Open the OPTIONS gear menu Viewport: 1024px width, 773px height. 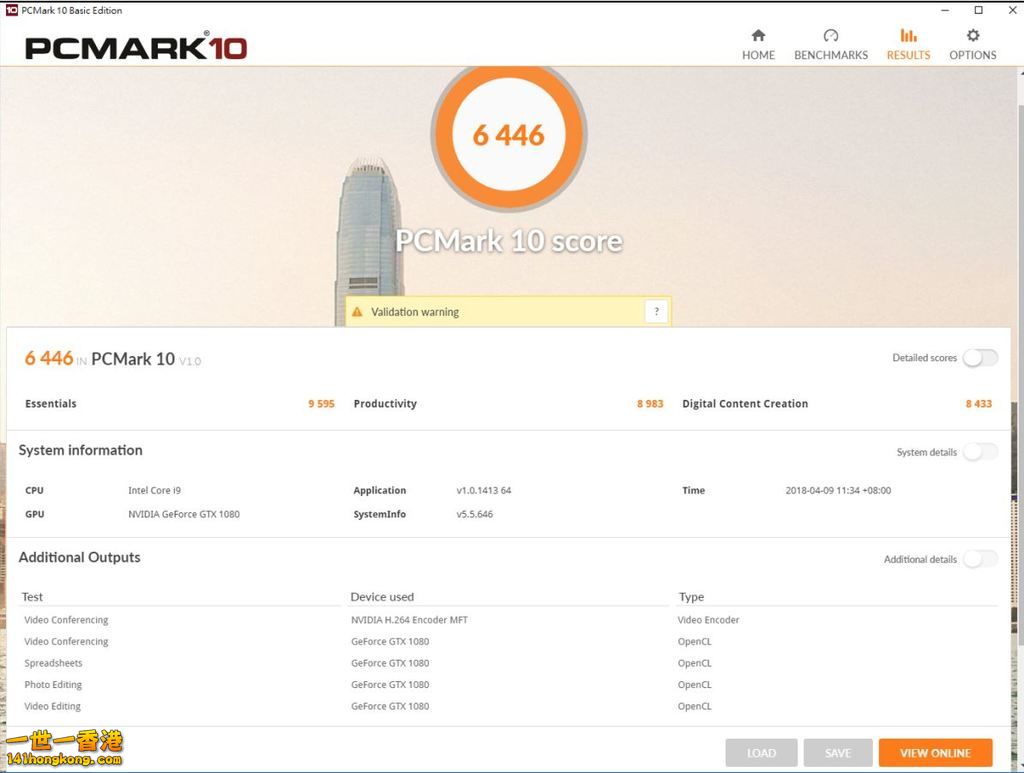[x=972, y=45]
